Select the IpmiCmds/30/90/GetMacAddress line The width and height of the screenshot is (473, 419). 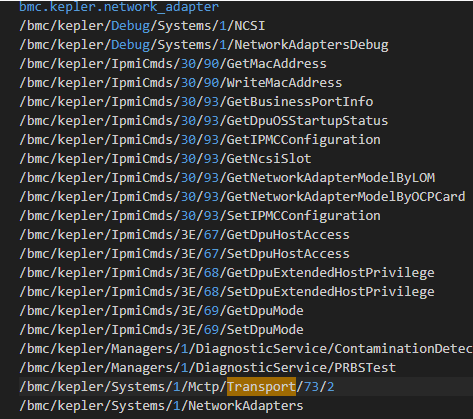(x=173, y=64)
